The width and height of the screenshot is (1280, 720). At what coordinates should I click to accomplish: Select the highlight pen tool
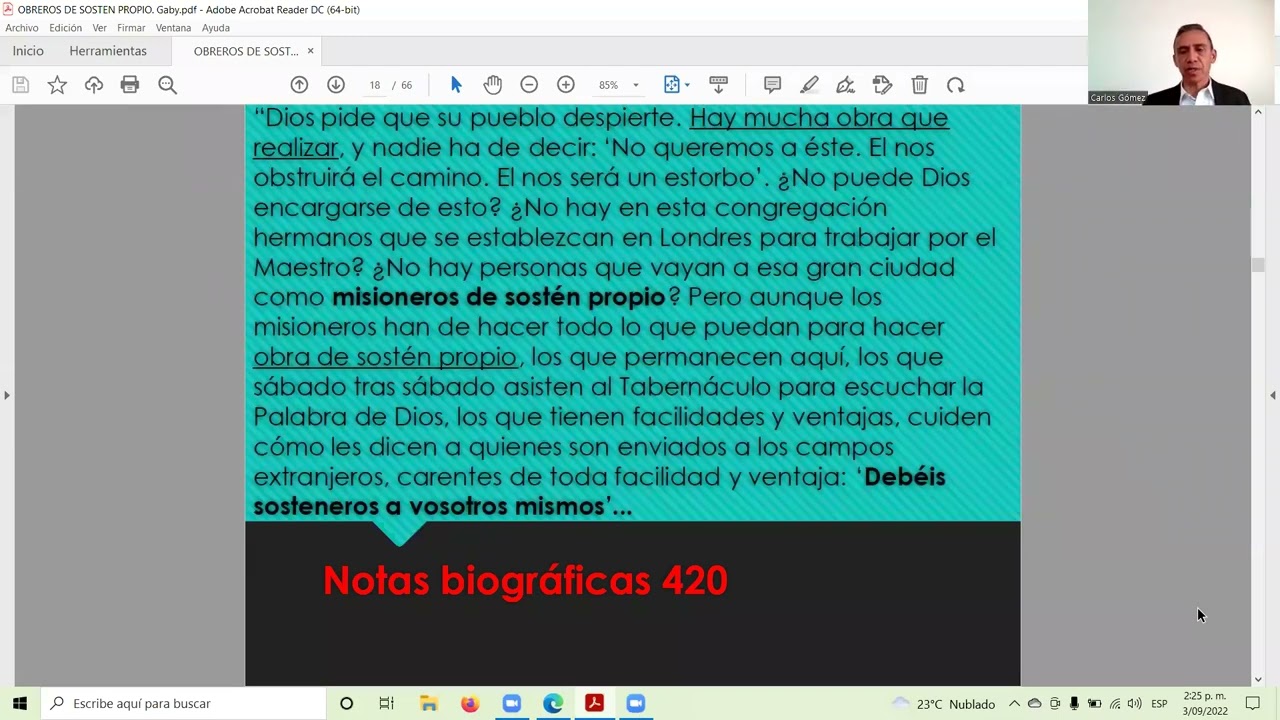coord(809,85)
